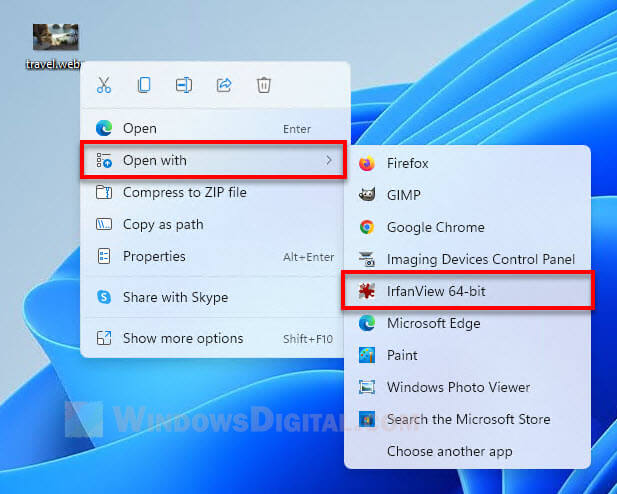Screen dimensions: 617x494
Task: Click the Show more options icon
Action: (104, 338)
